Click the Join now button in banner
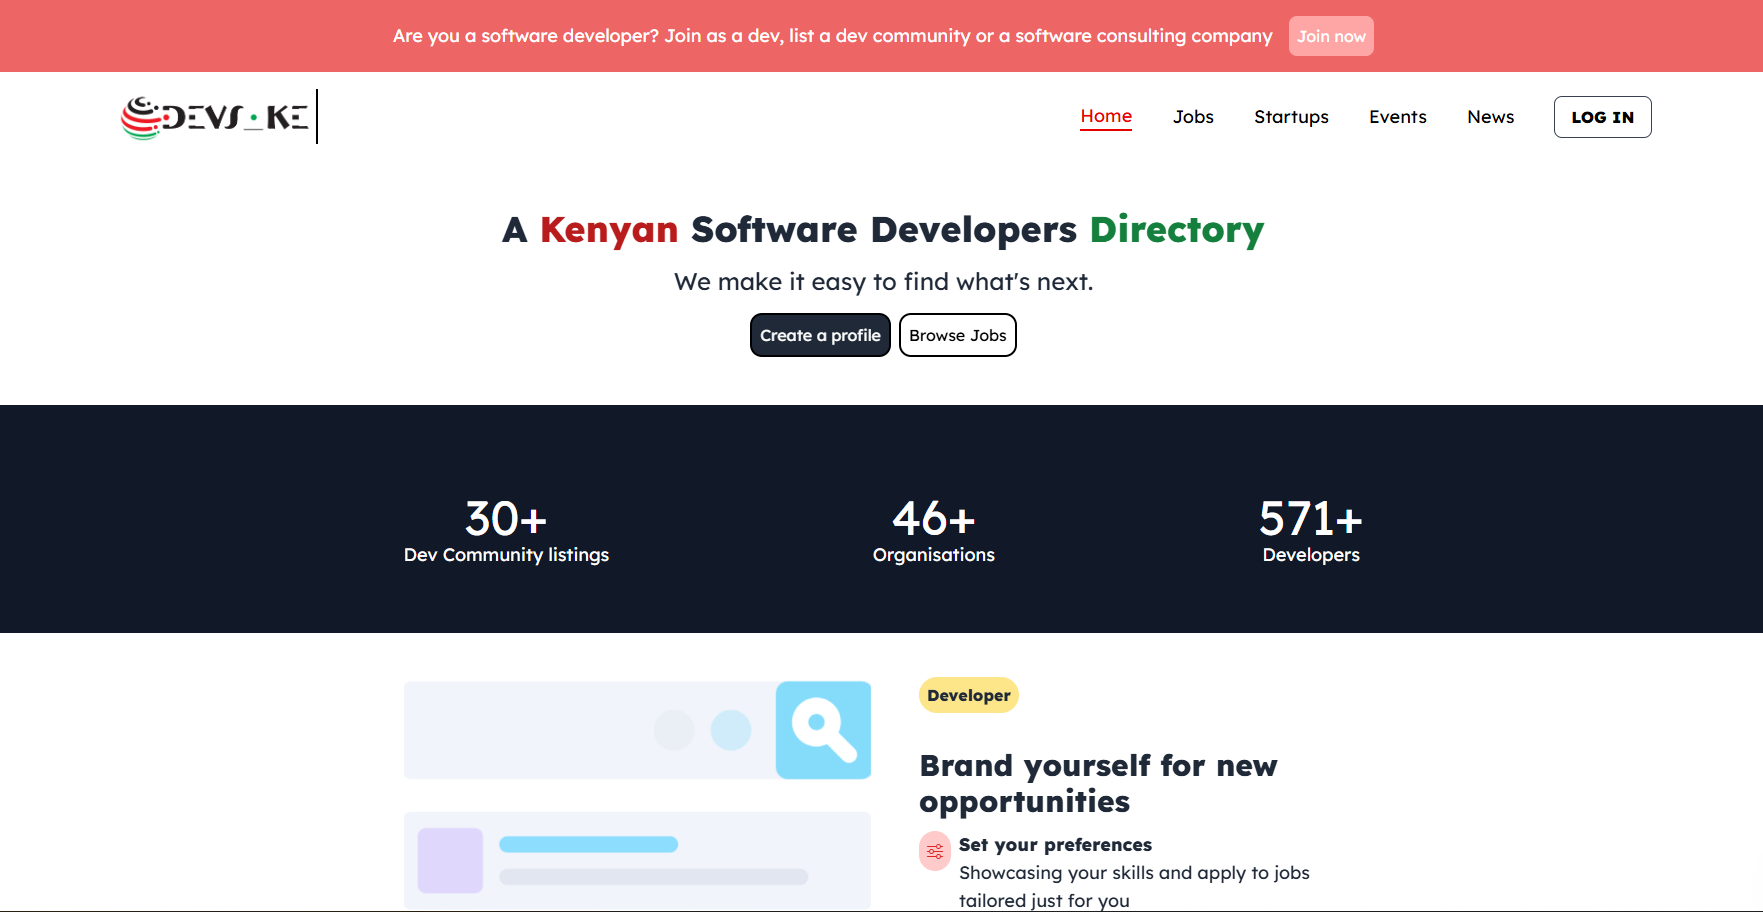This screenshot has height=912, width=1763. [1331, 36]
